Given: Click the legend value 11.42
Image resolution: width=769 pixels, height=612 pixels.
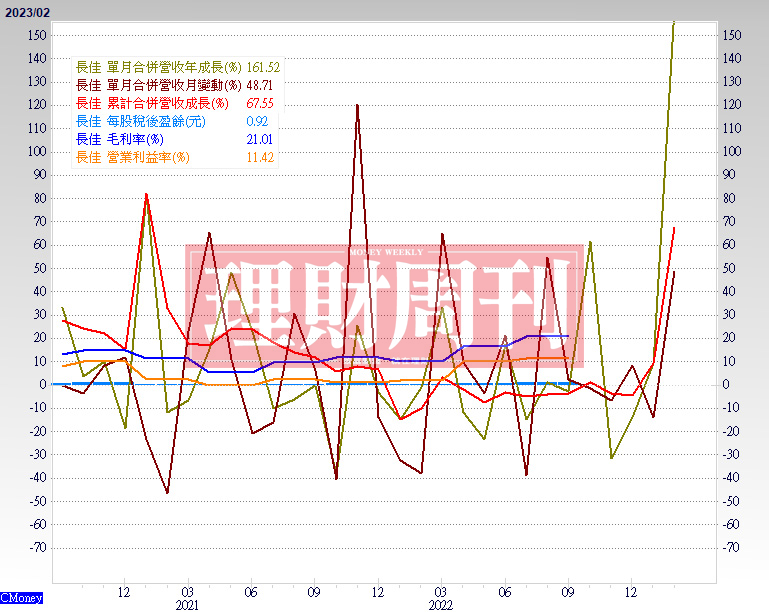Looking at the screenshot, I should [x=259, y=157].
